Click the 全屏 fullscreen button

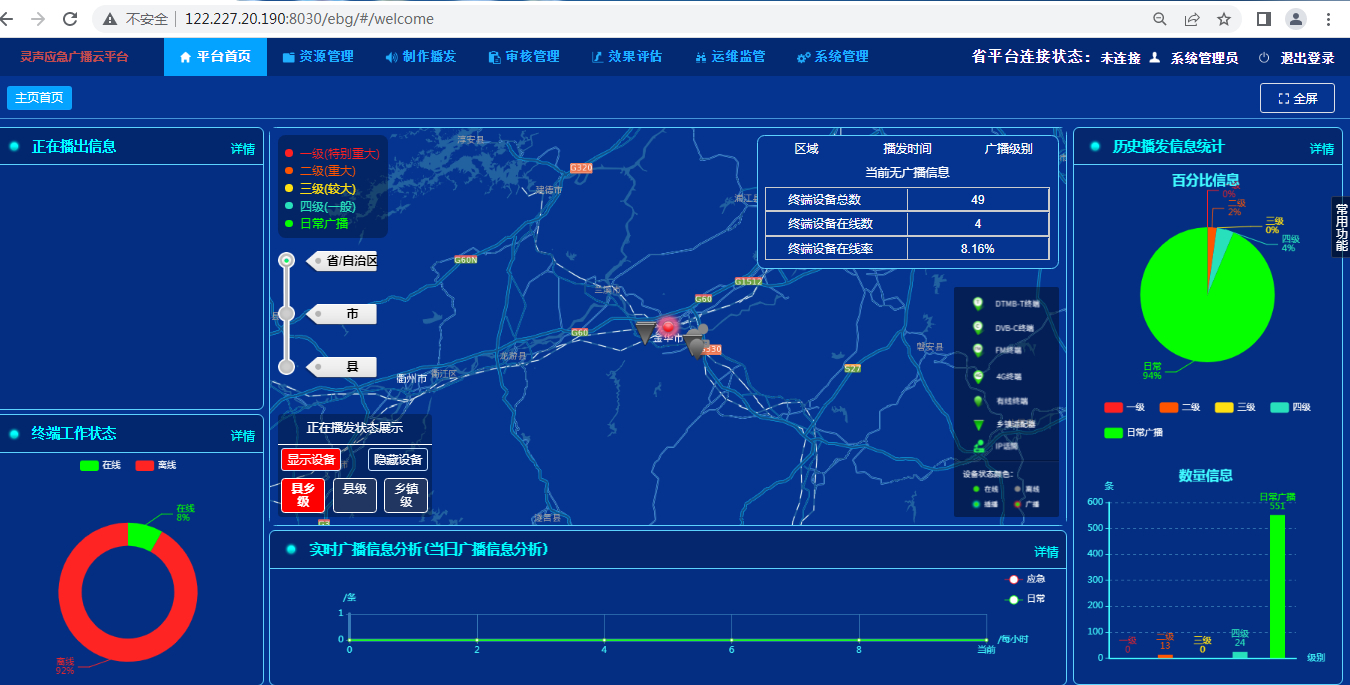click(x=1297, y=98)
